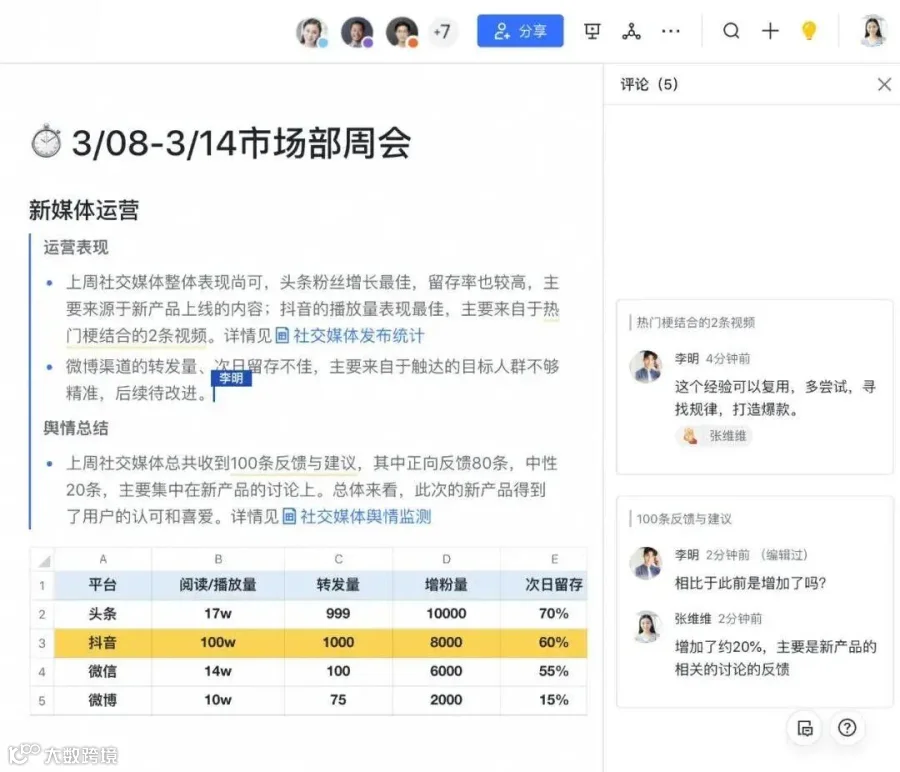This screenshot has height=772, width=900.
Task: Click the 次日留存 header cell
Action: (544, 585)
